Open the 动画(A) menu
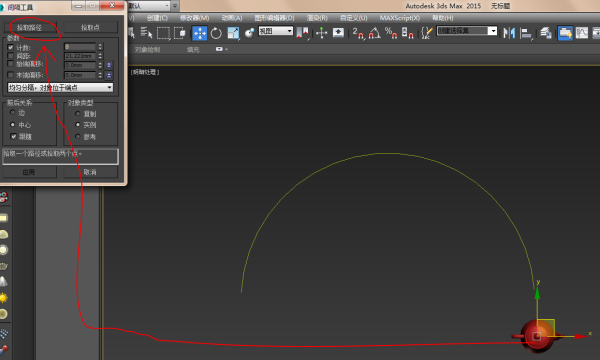Image resolution: width=600 pixels, height=360 pixels. point(232,18)
